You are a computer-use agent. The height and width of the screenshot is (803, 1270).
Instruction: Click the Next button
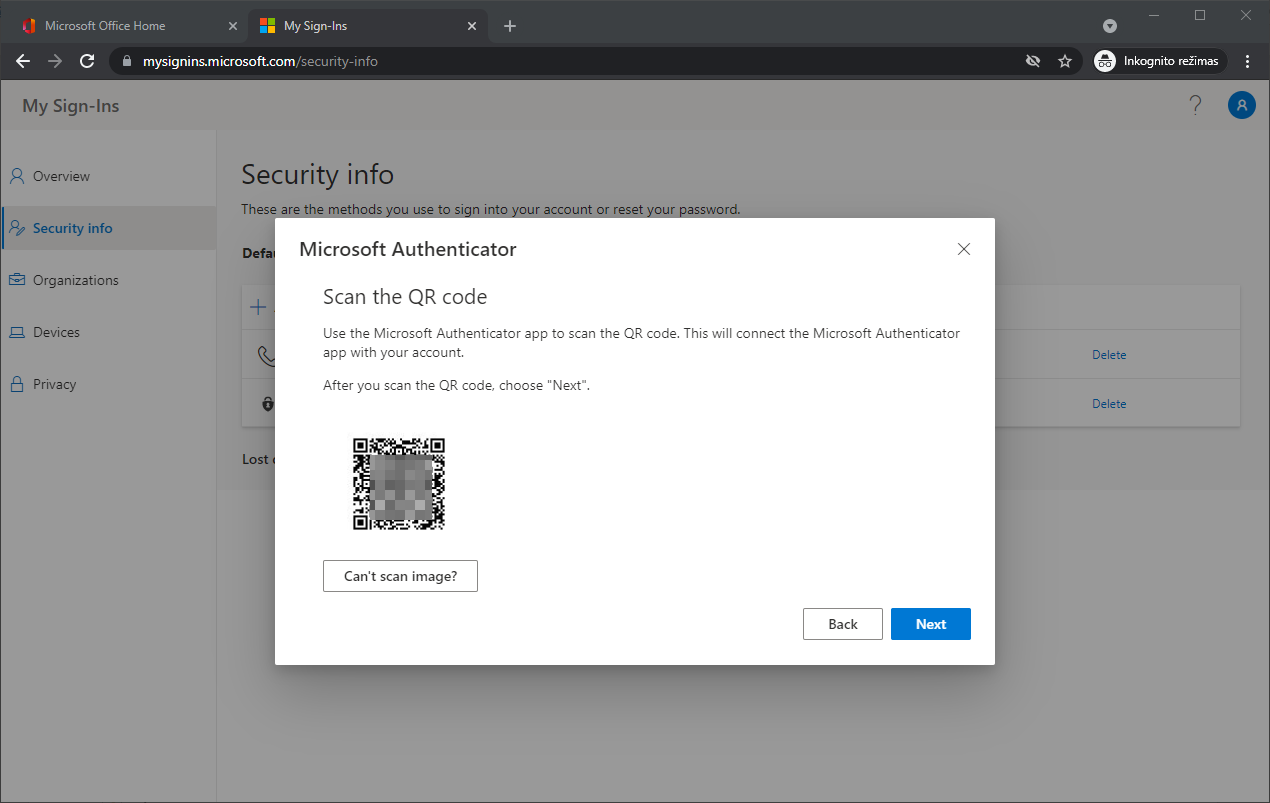coord(930,624)
